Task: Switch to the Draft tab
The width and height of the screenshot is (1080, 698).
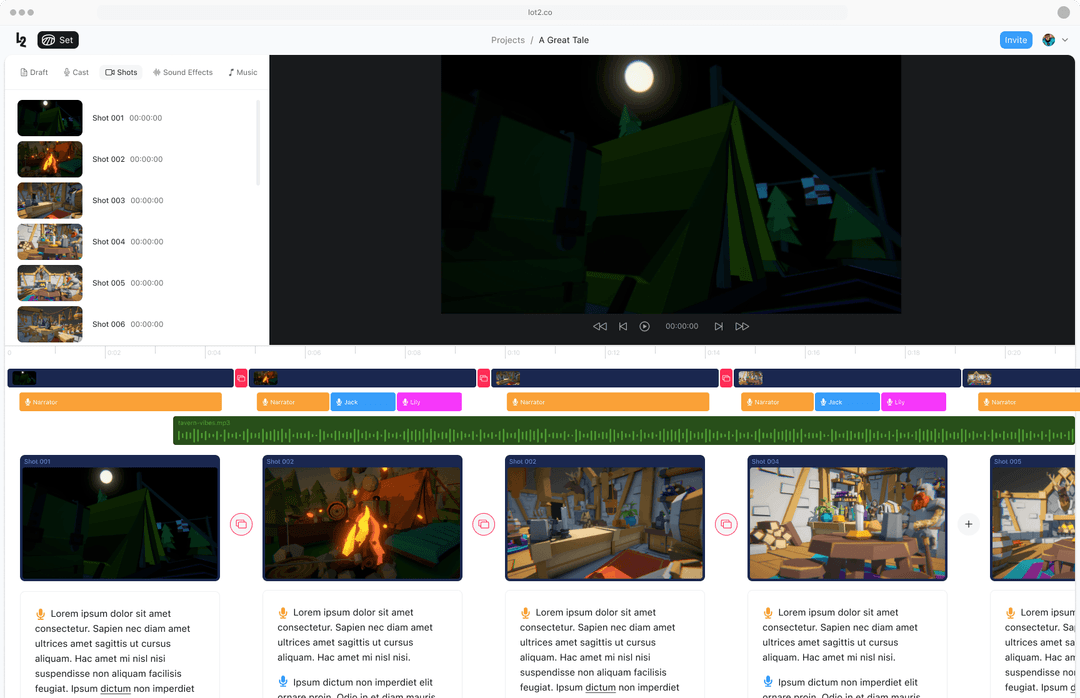Action: coord(34,72)
